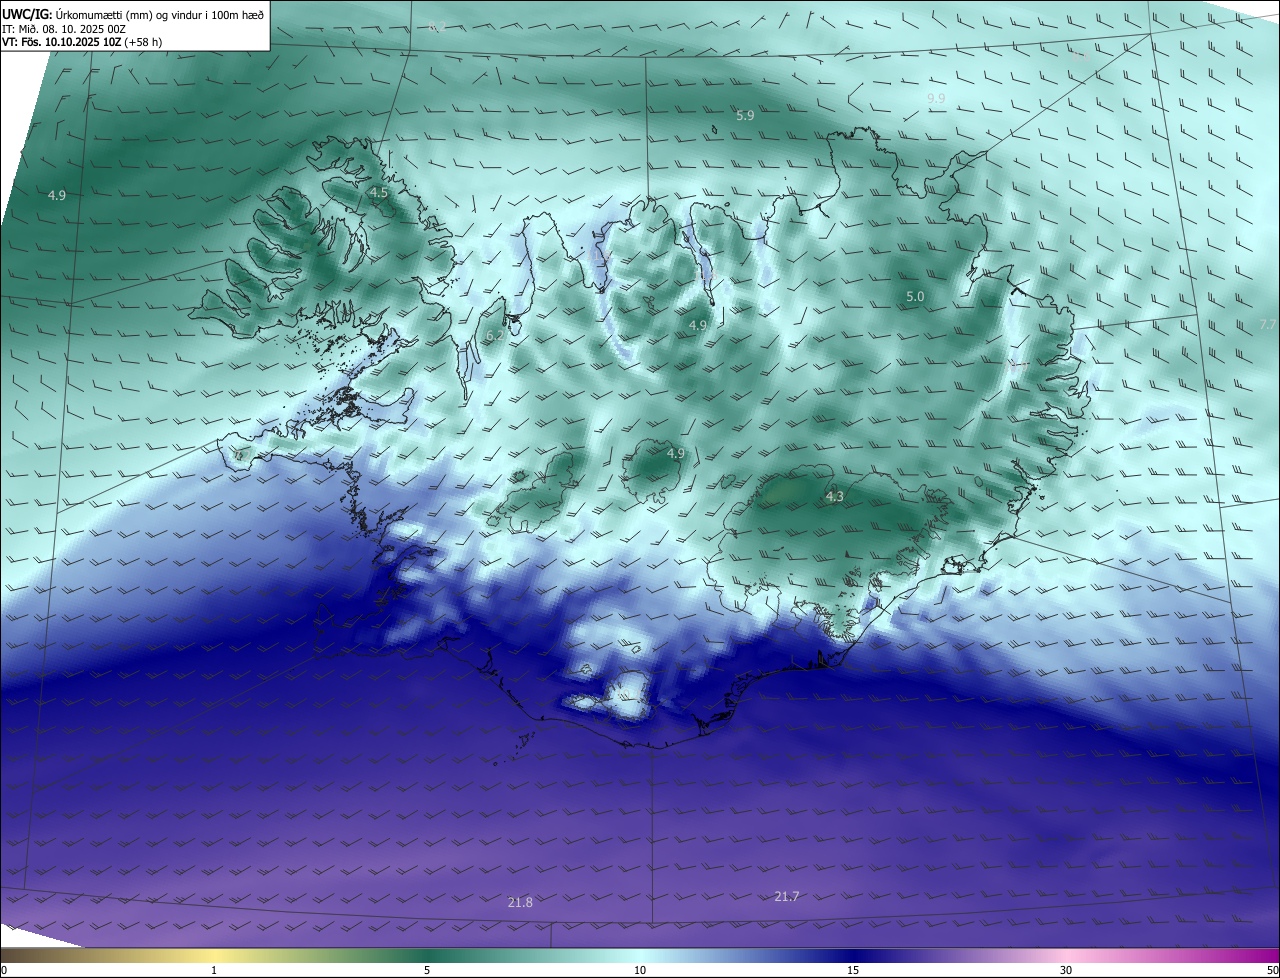Click the 6.2 value in northwest Iceland

point(495,336)
